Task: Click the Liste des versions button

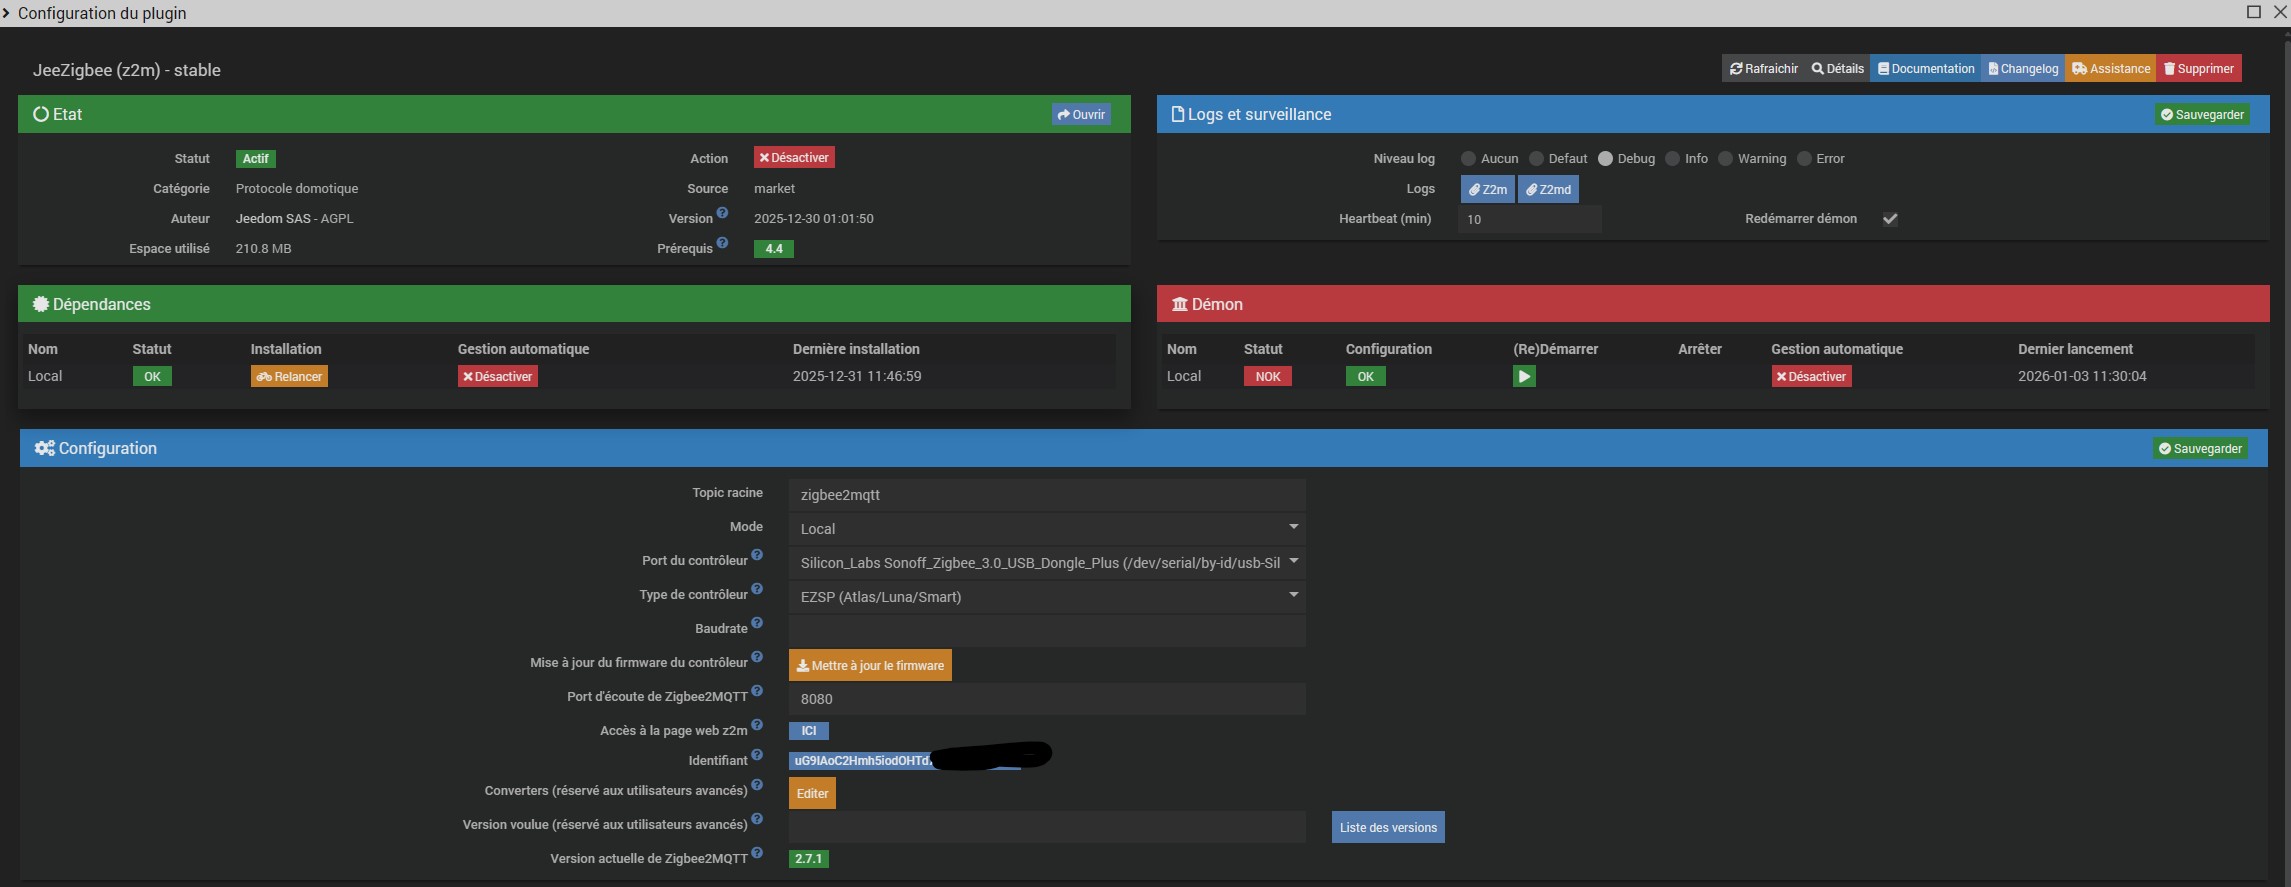Action: (x=1387, y=827)
